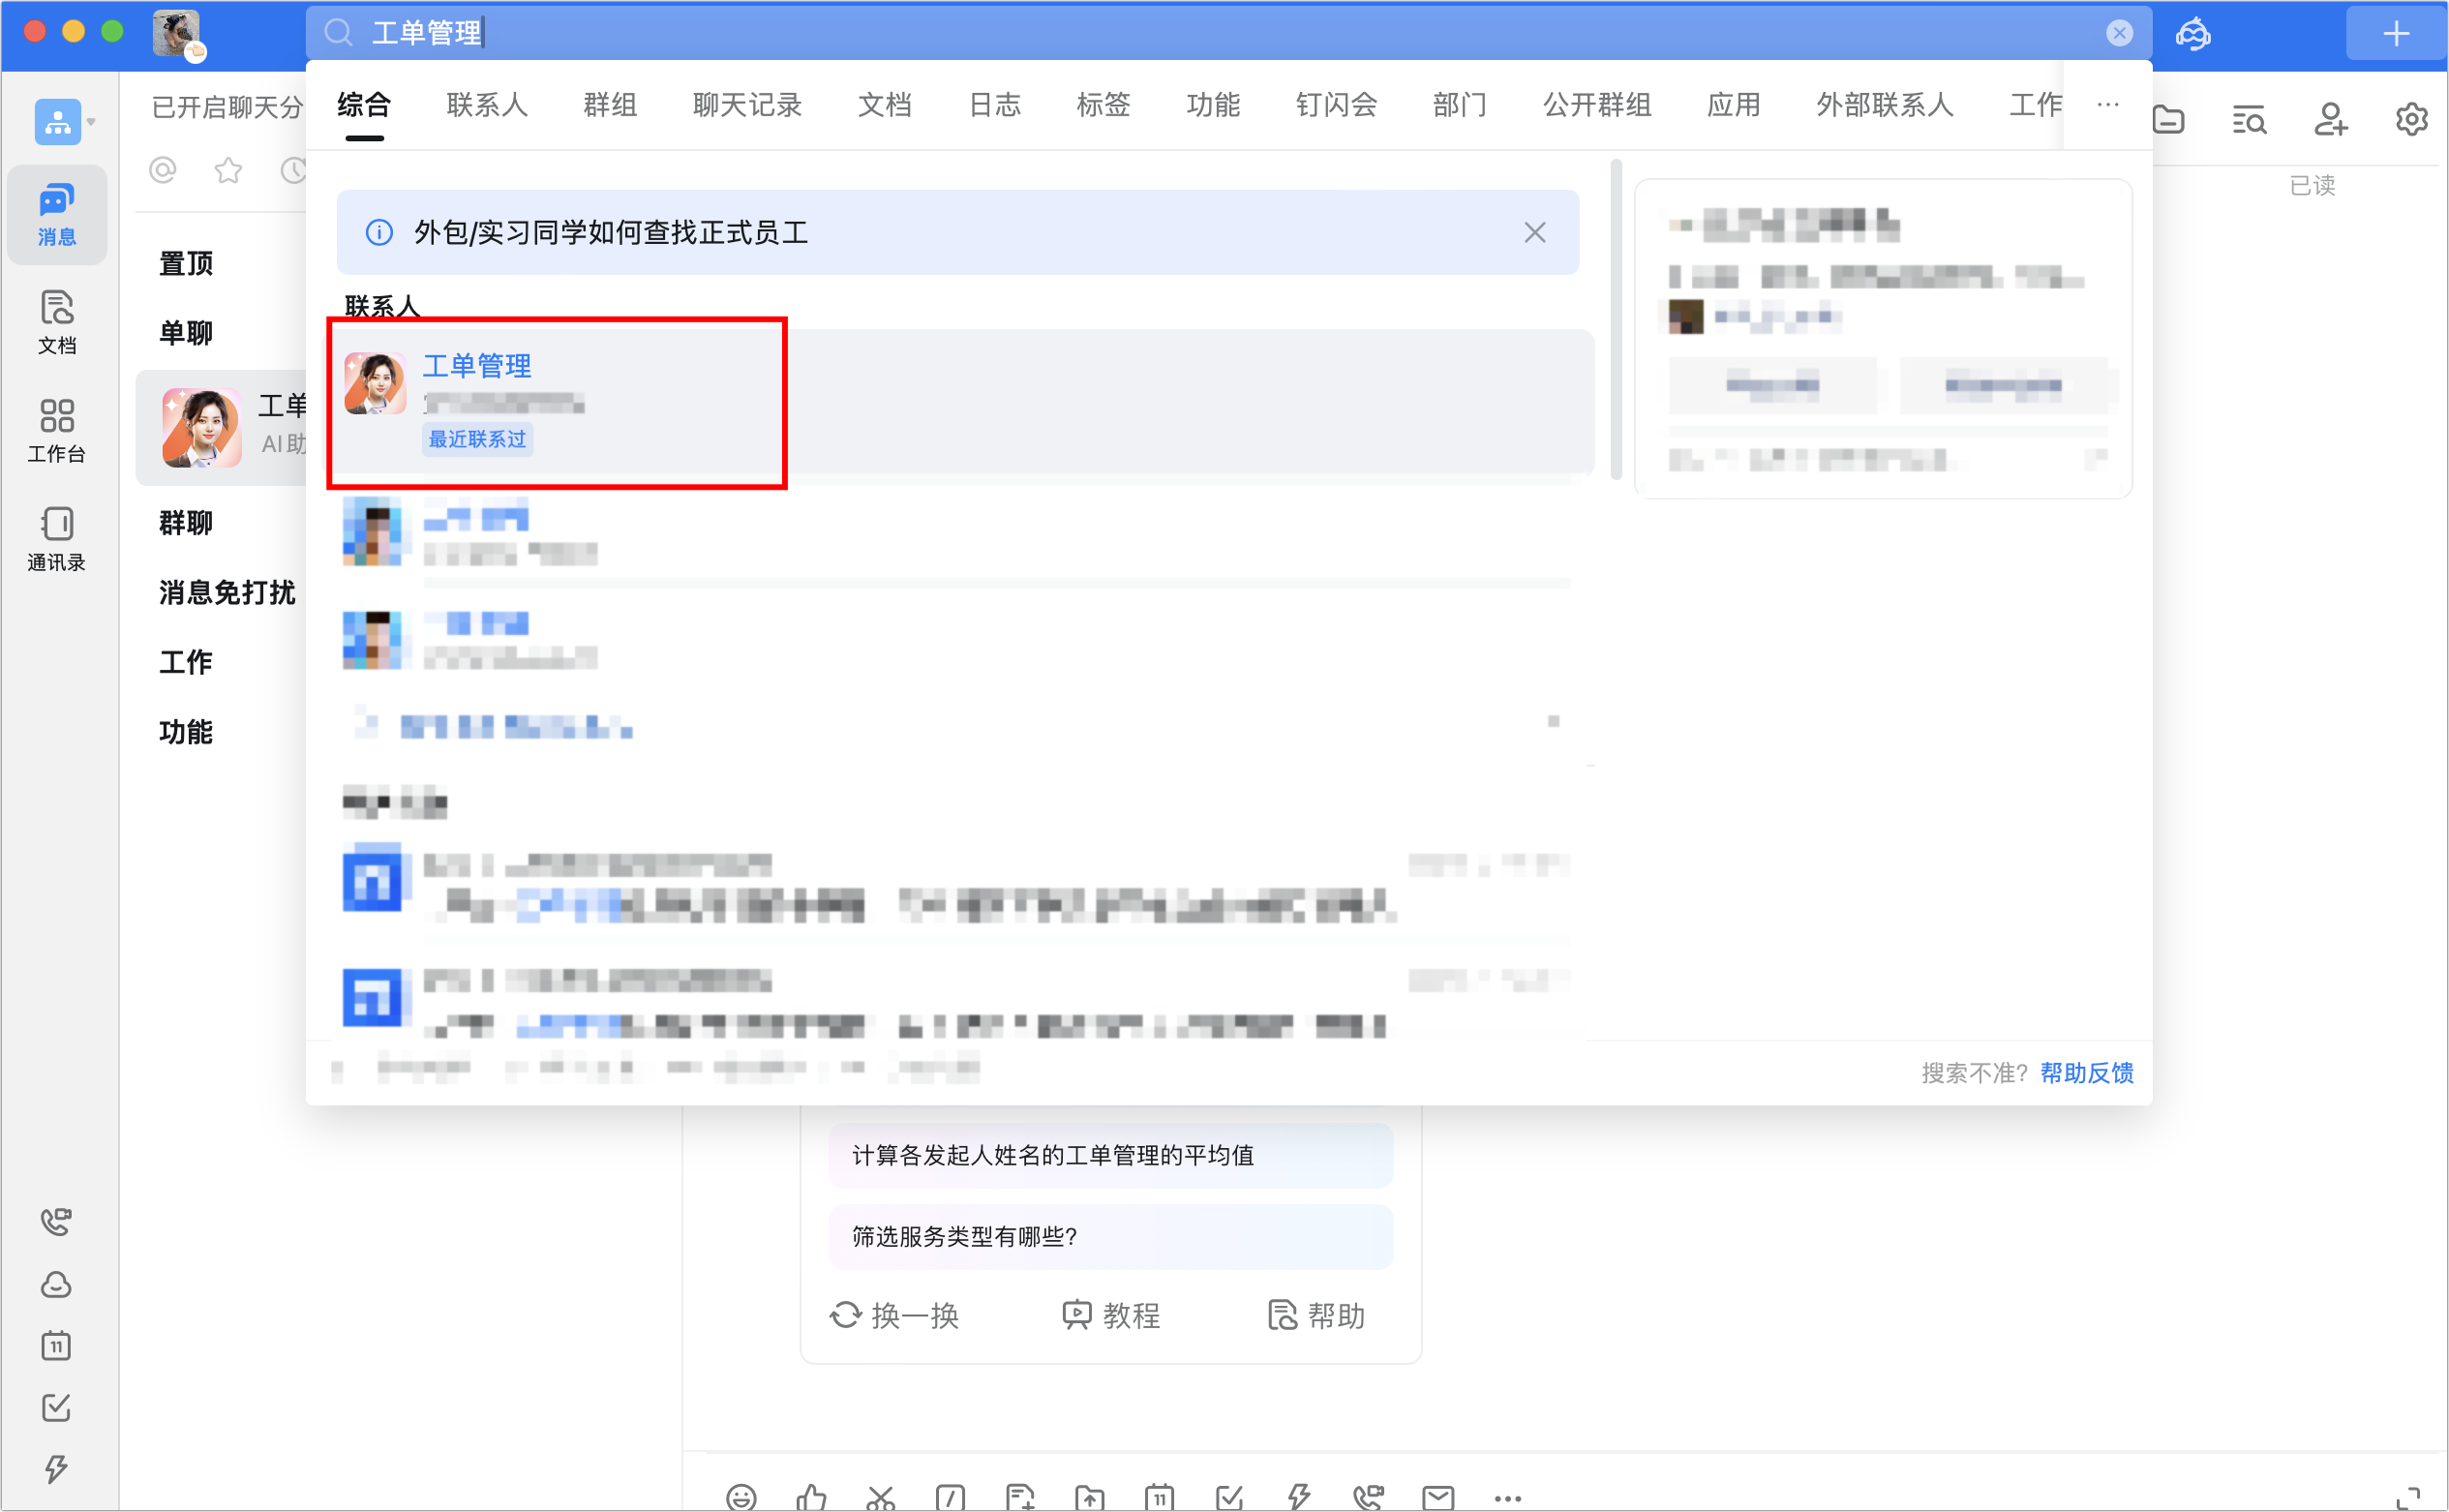
Task: Open the phone call icon in the left sidebar
Action: coord(56,1221)
